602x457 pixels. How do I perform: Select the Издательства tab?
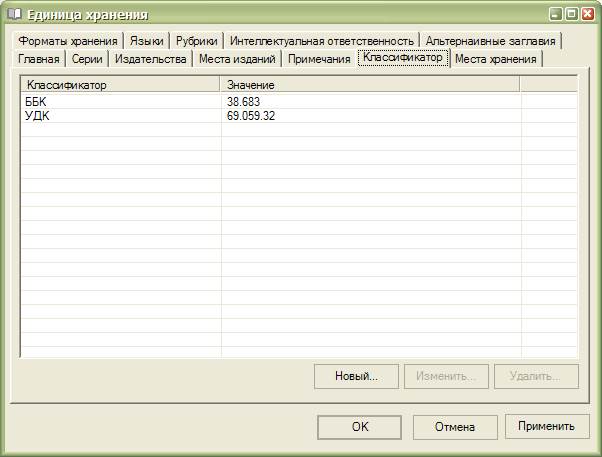(x=150, y=60)
